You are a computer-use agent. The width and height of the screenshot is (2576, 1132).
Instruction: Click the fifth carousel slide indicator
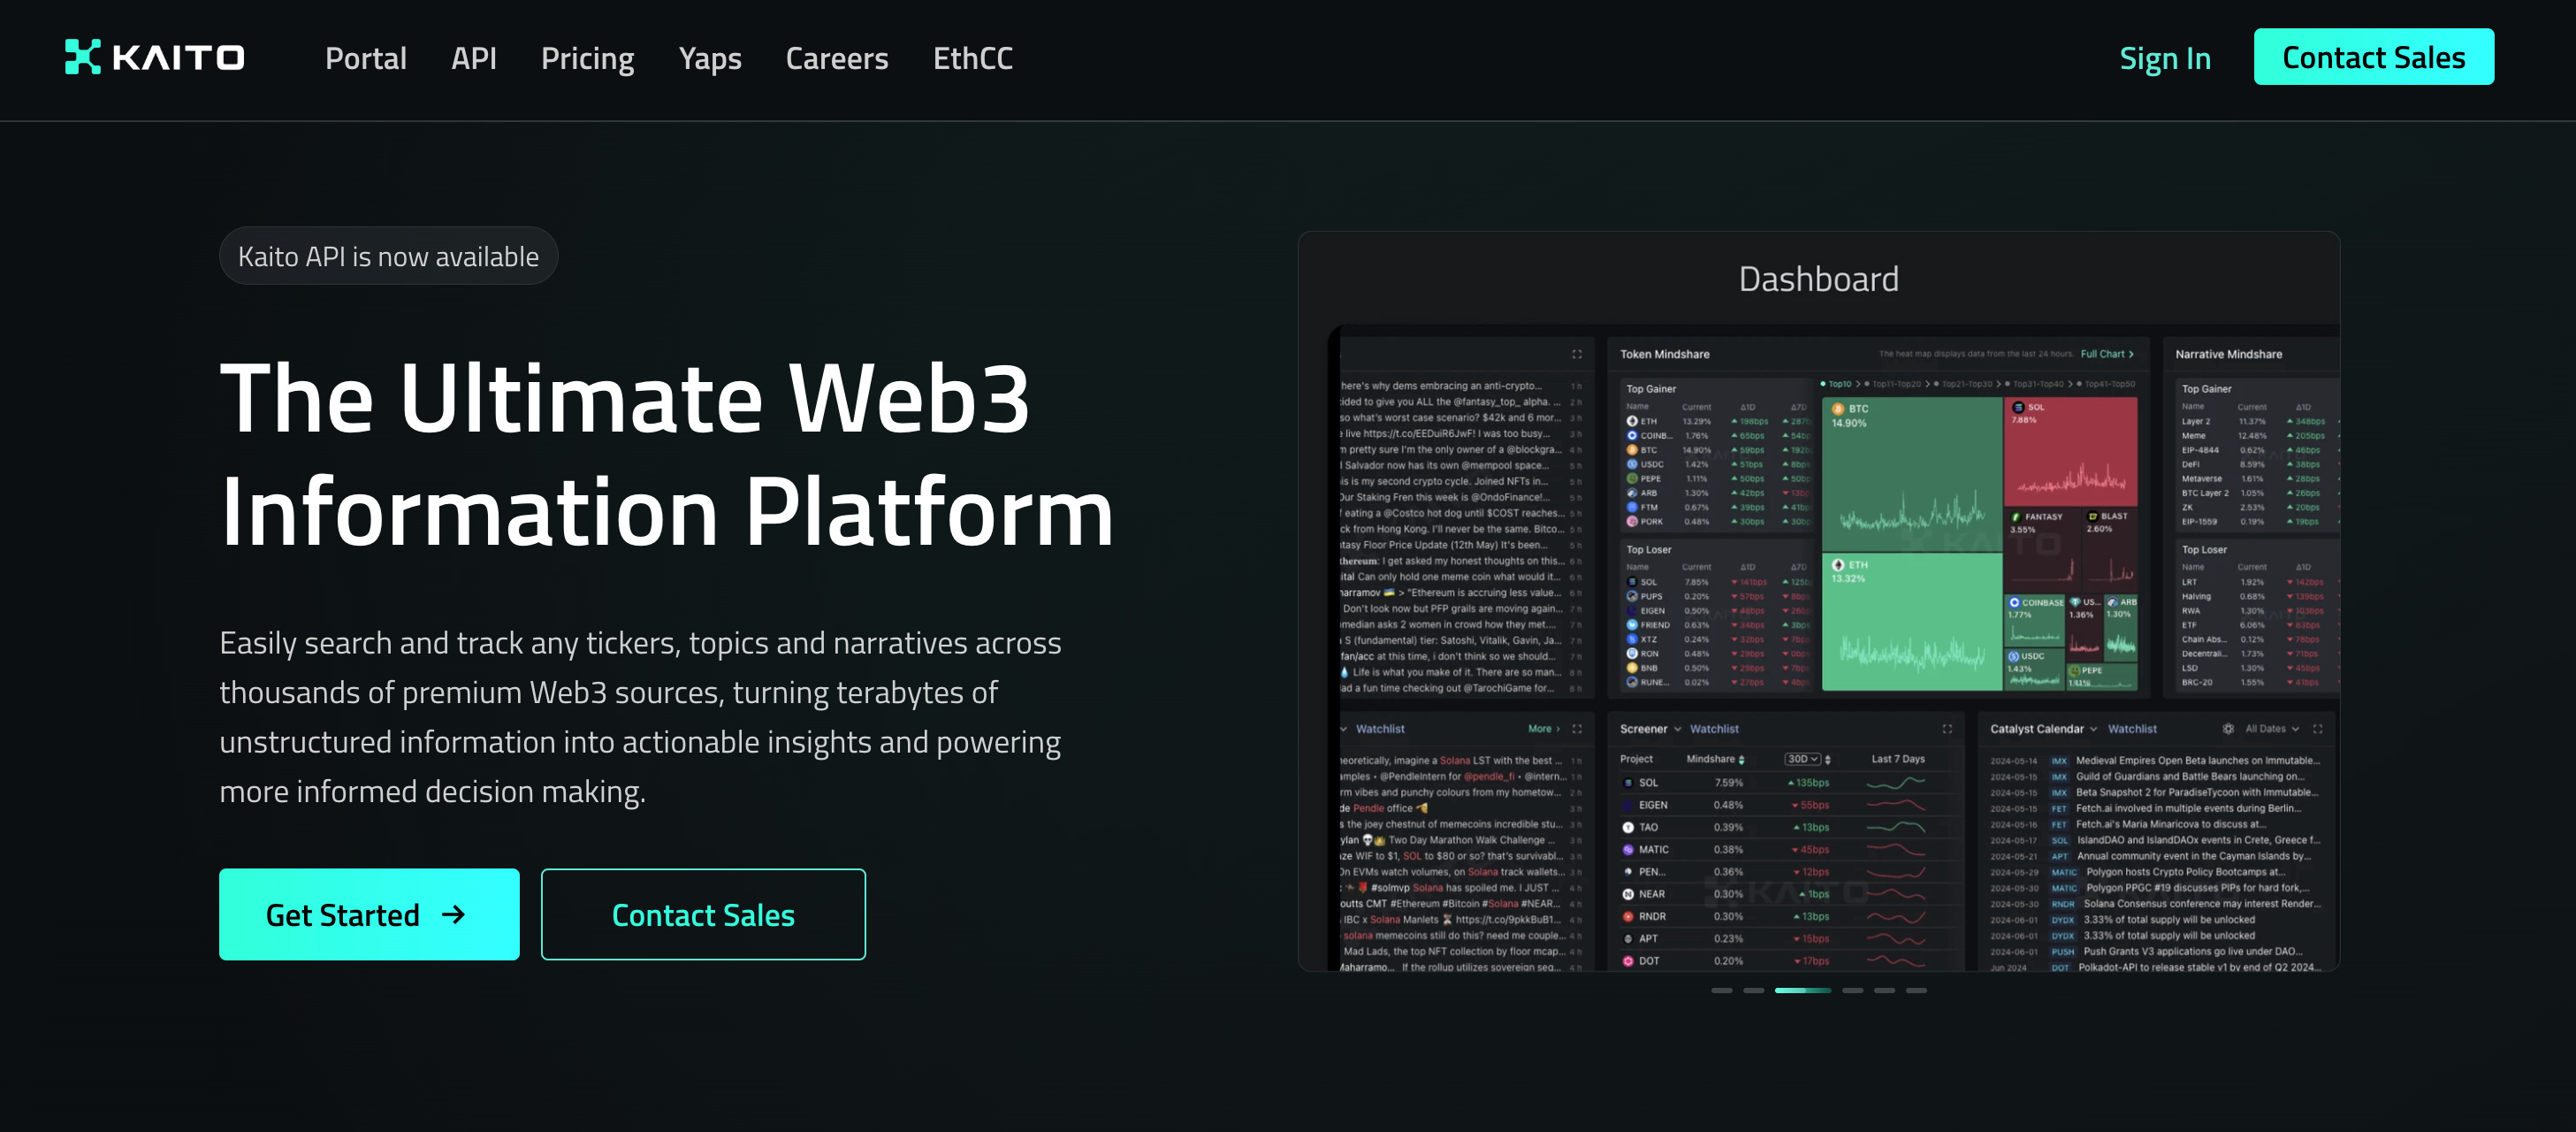[1884, 990]
